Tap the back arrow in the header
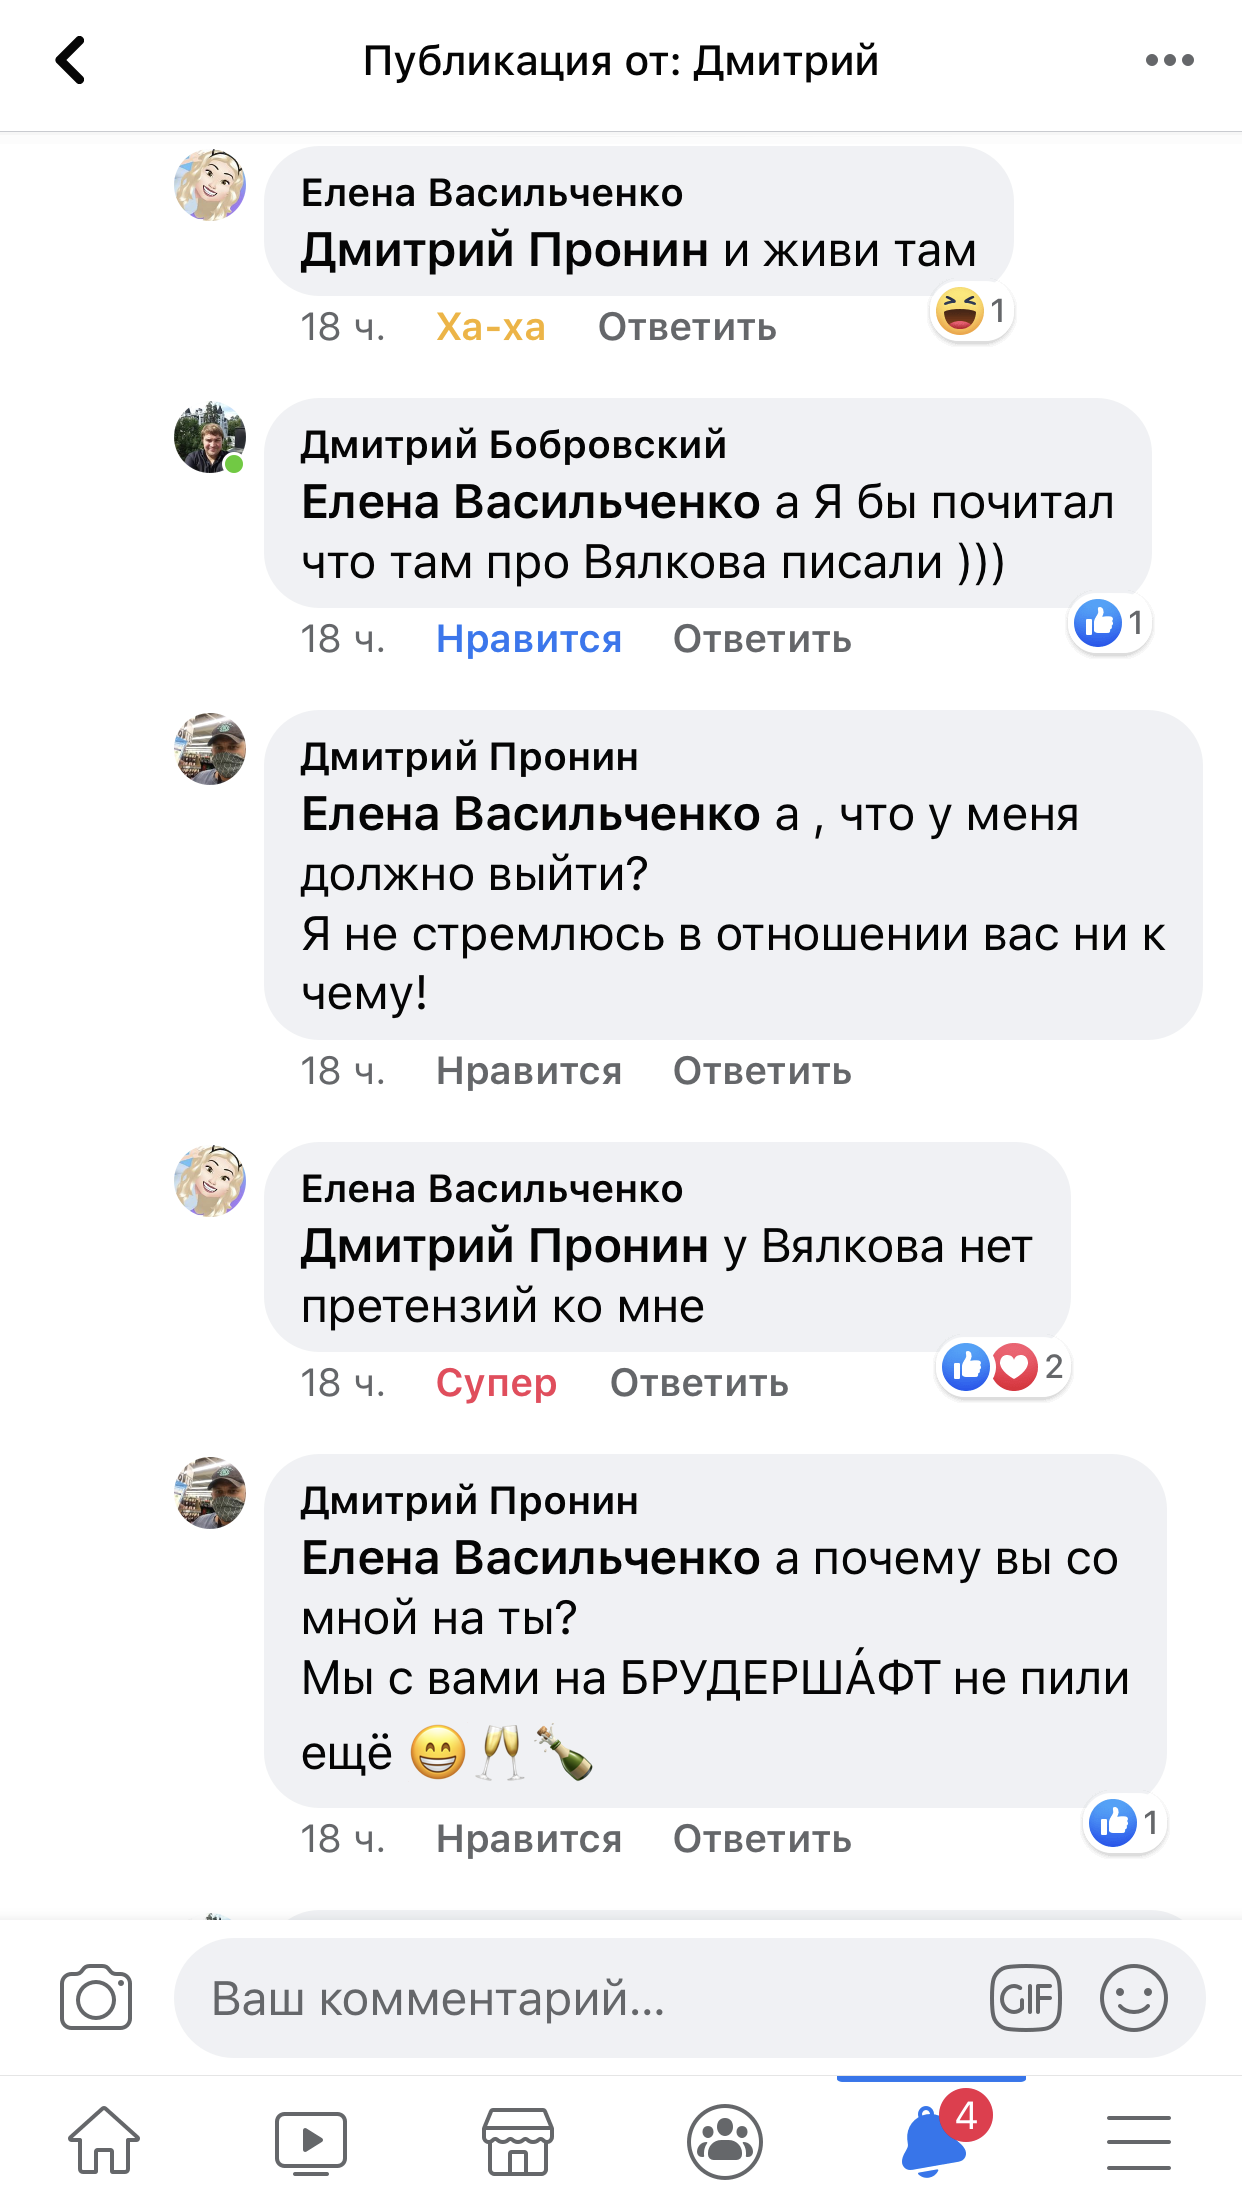The image size is (1242, 2208). click(70, 60)
